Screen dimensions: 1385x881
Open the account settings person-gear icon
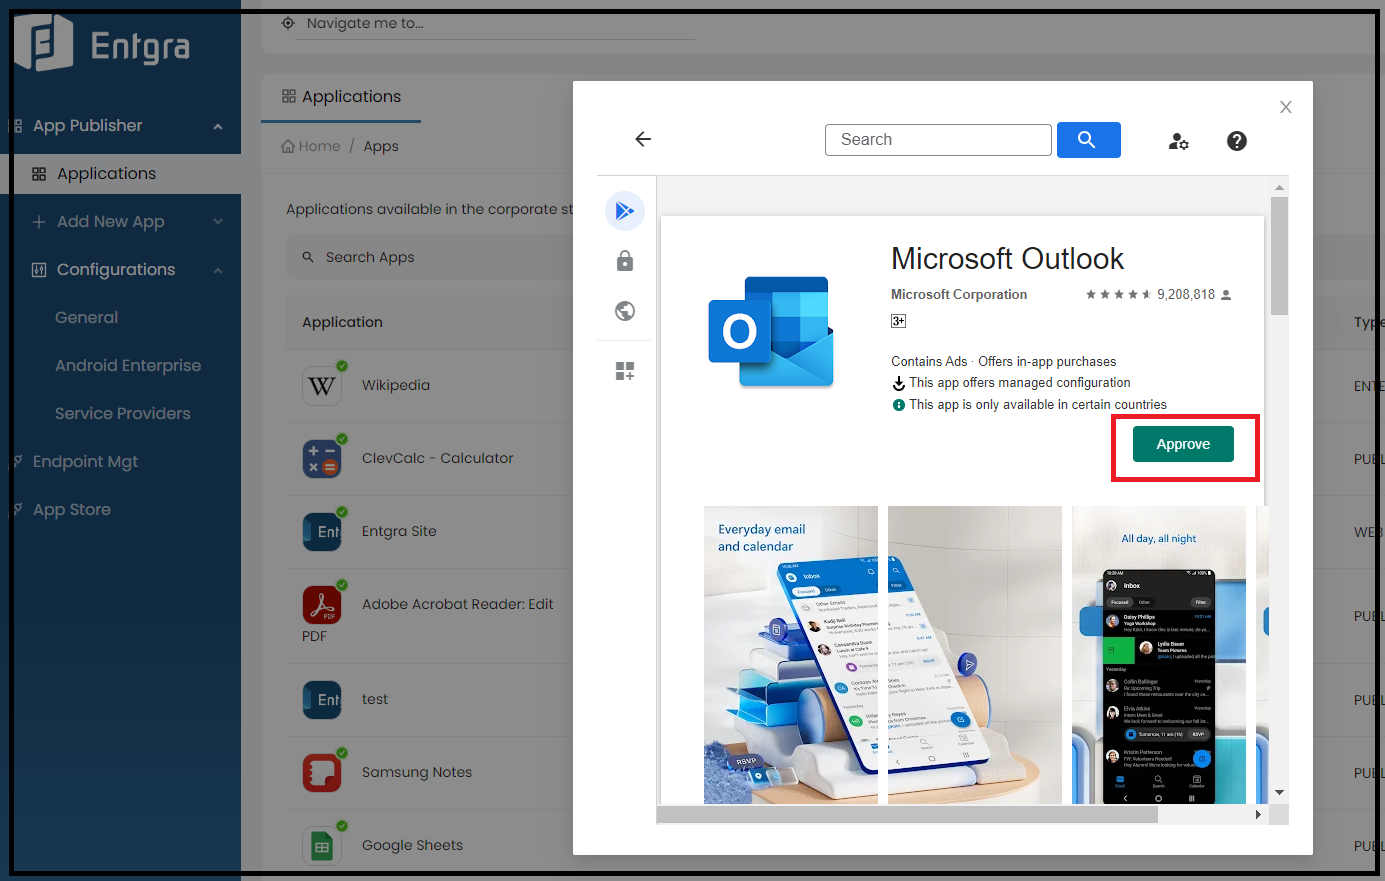(1178, 141)
